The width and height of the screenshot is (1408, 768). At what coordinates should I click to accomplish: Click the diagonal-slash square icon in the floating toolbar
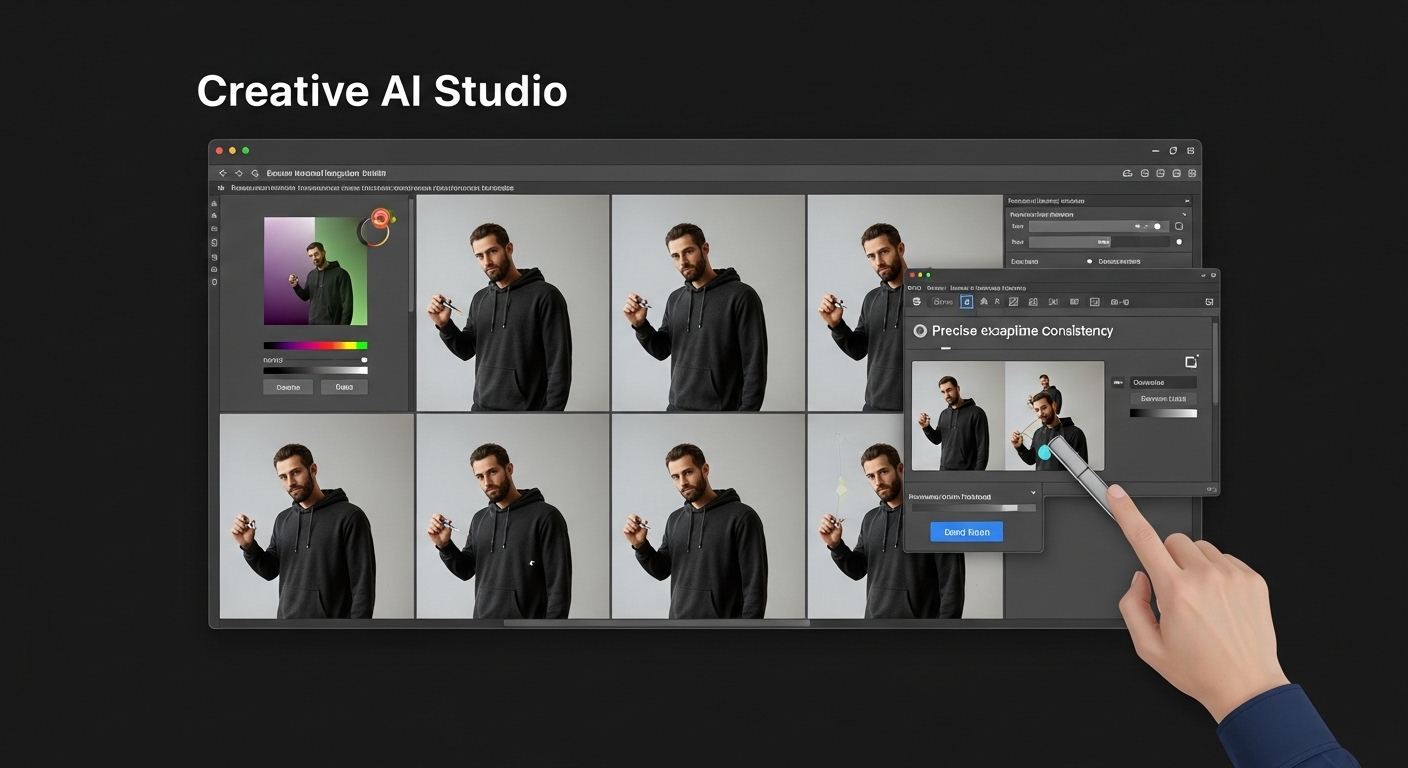pos(1013,302)
